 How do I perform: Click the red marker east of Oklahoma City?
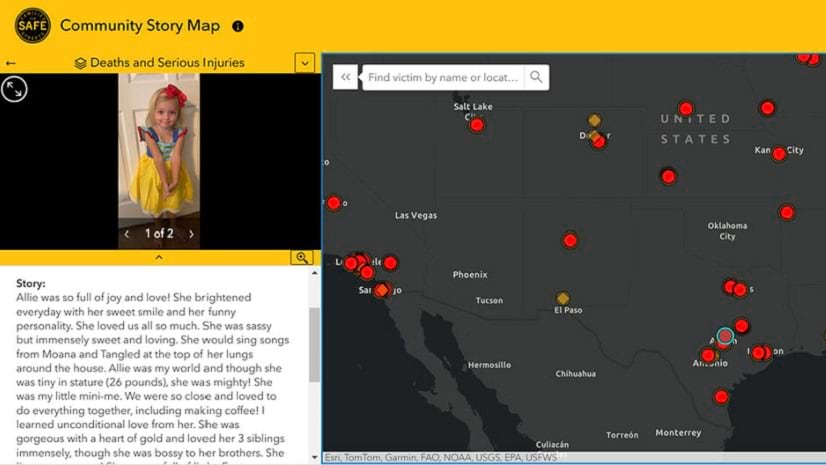point(787,212)
